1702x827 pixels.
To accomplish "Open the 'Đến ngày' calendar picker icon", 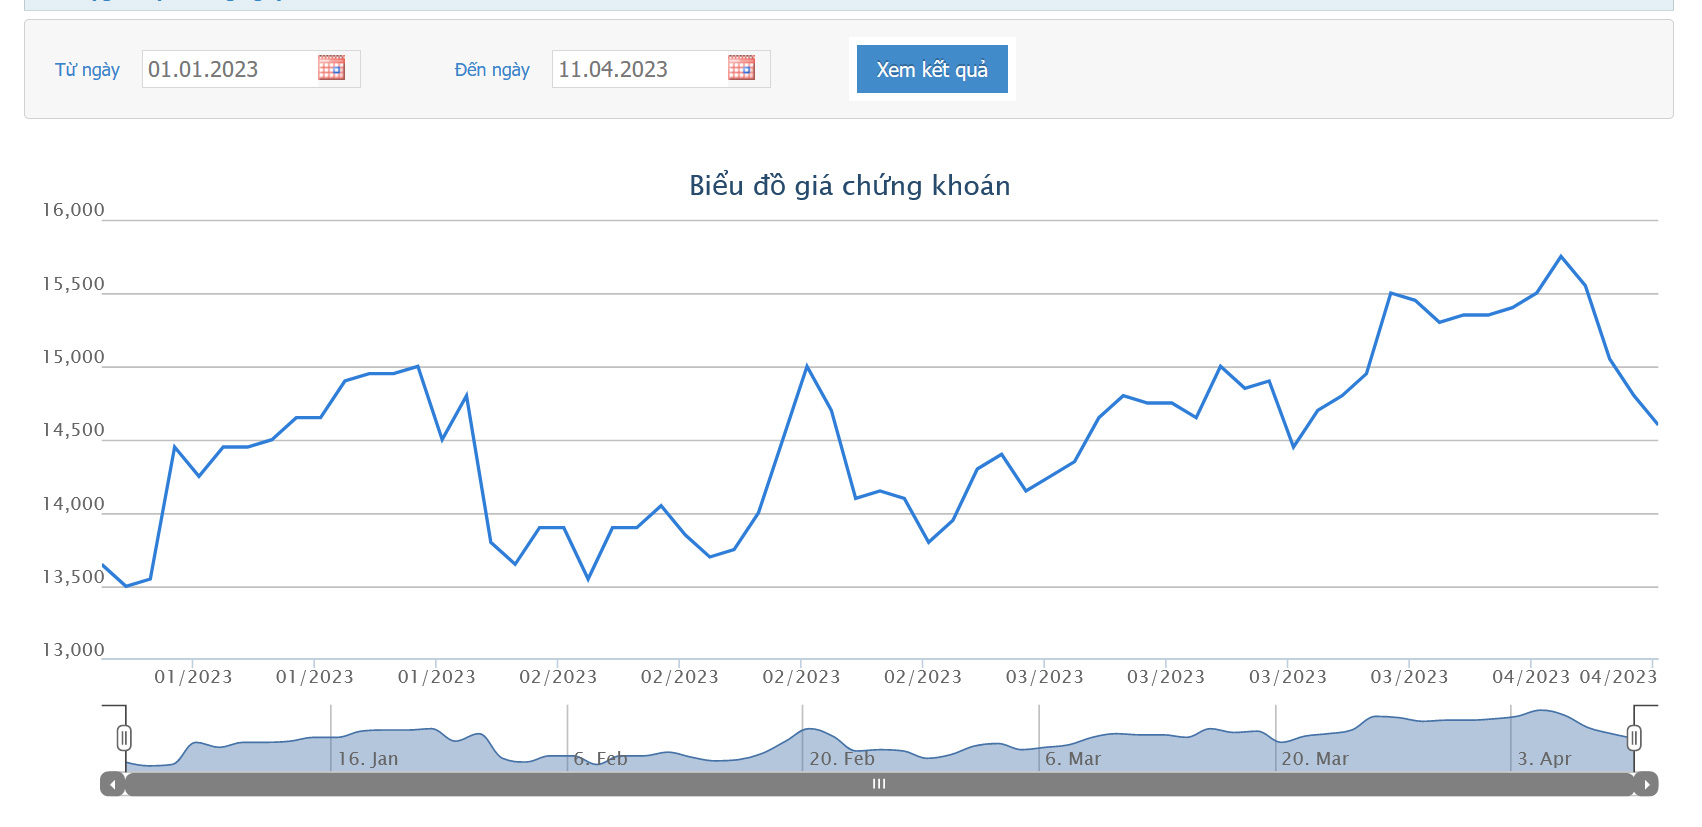I will click(x=741, y=68).
